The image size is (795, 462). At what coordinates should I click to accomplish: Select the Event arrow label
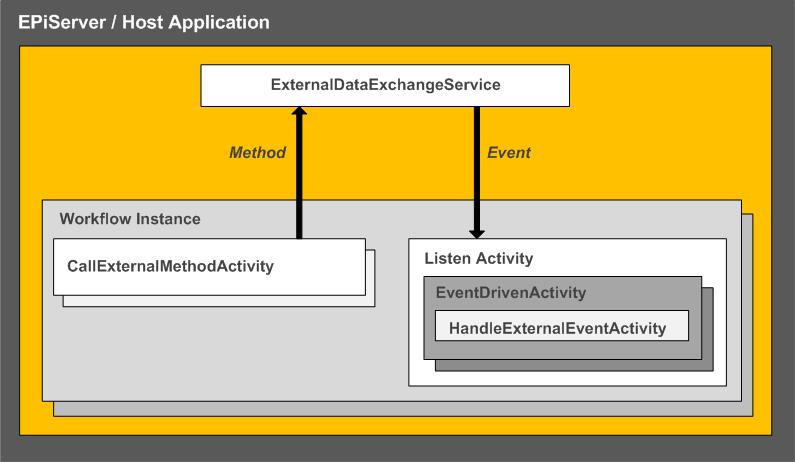[509, 153]
